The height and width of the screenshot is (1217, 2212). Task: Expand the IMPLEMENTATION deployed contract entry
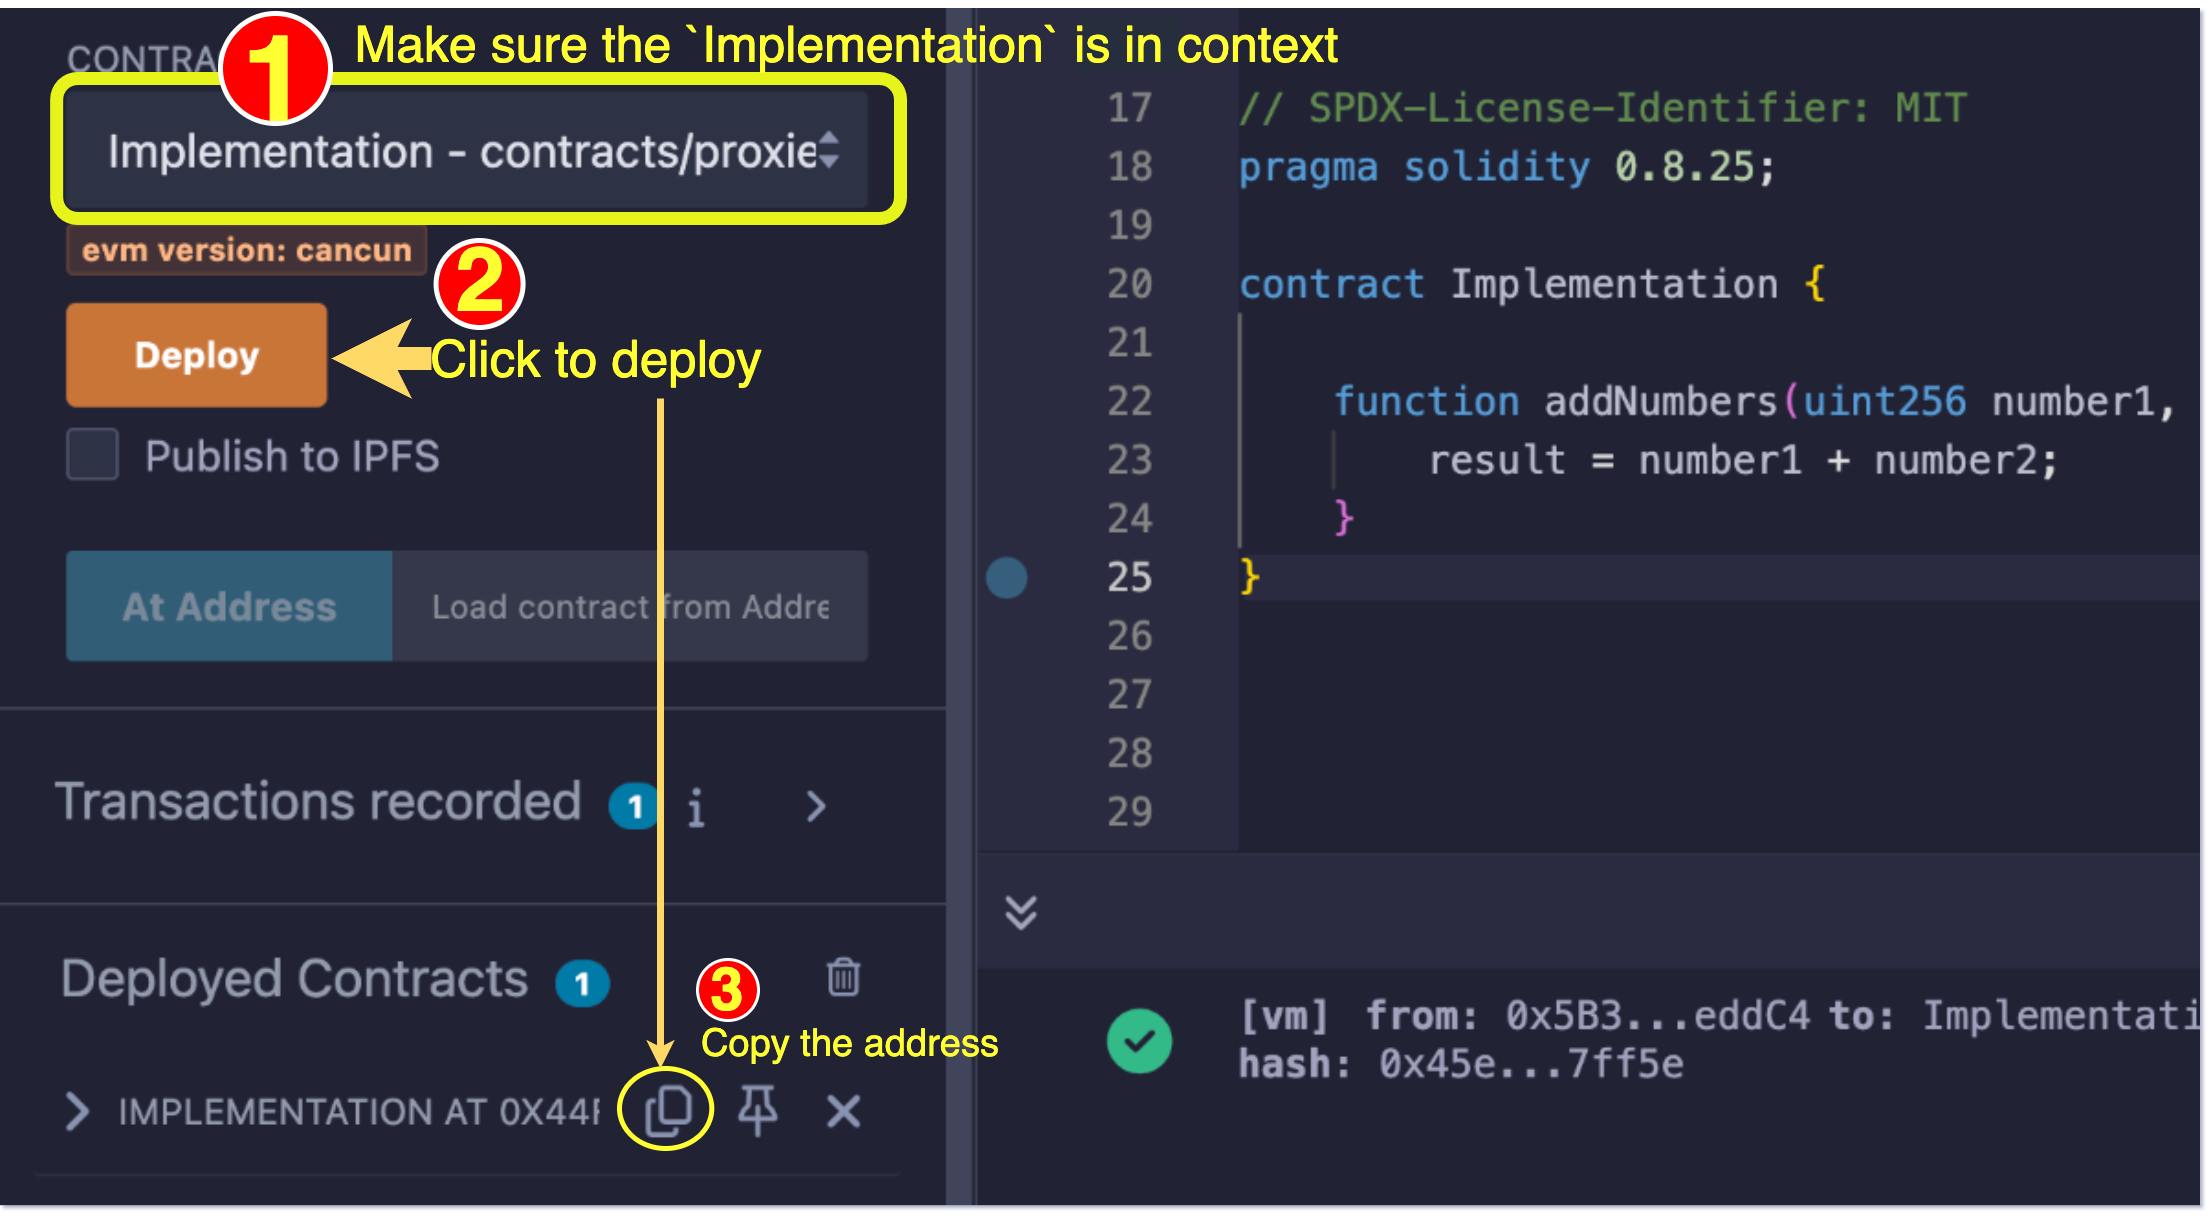[74, 1112]
